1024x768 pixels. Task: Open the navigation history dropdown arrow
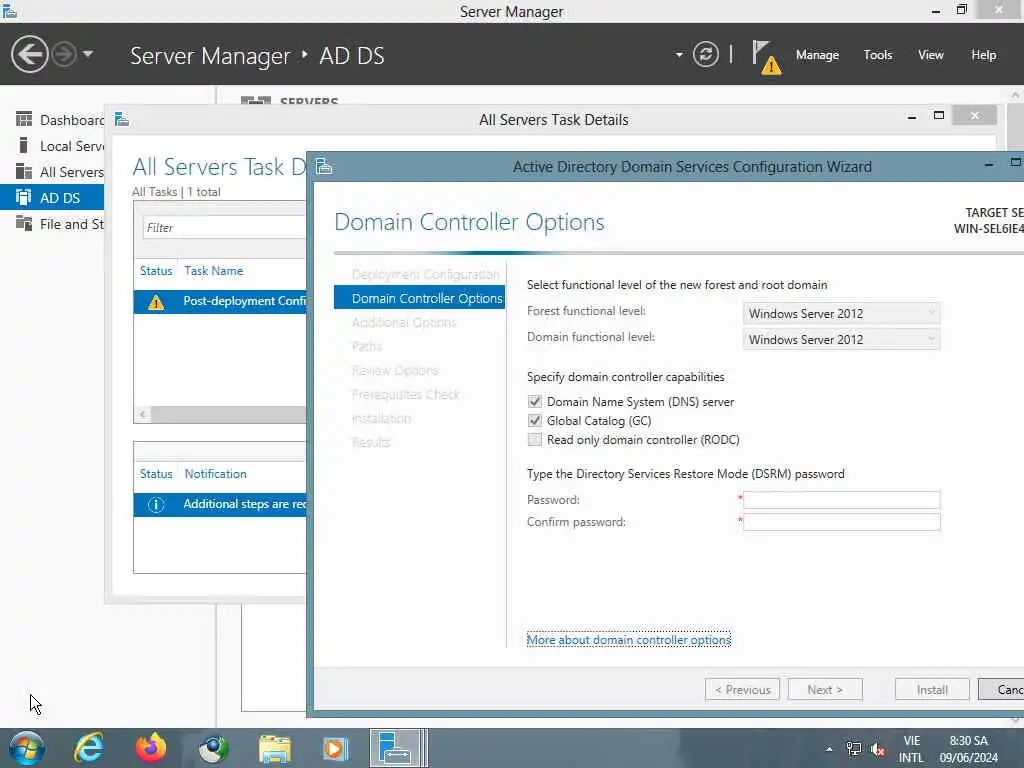(88, 54)
